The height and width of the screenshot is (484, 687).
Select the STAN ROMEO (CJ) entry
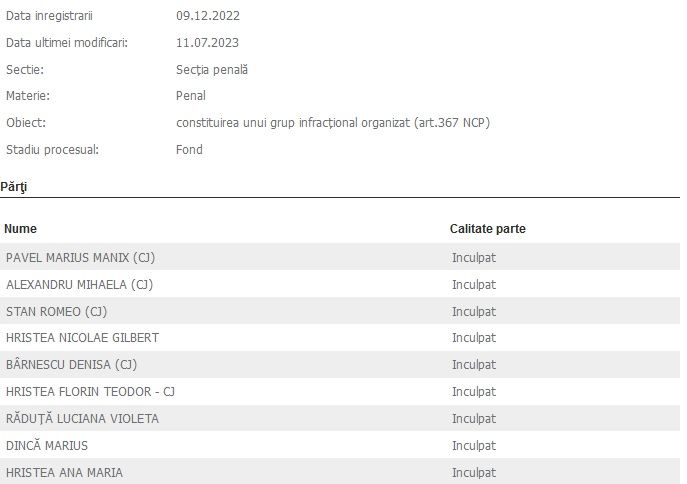click(x=56, y=311)
